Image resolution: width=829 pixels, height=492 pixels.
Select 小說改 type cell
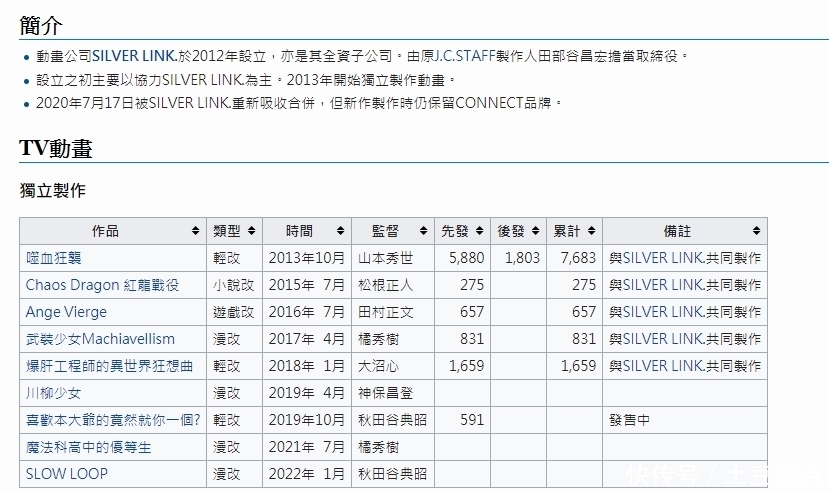click(234, 285)
